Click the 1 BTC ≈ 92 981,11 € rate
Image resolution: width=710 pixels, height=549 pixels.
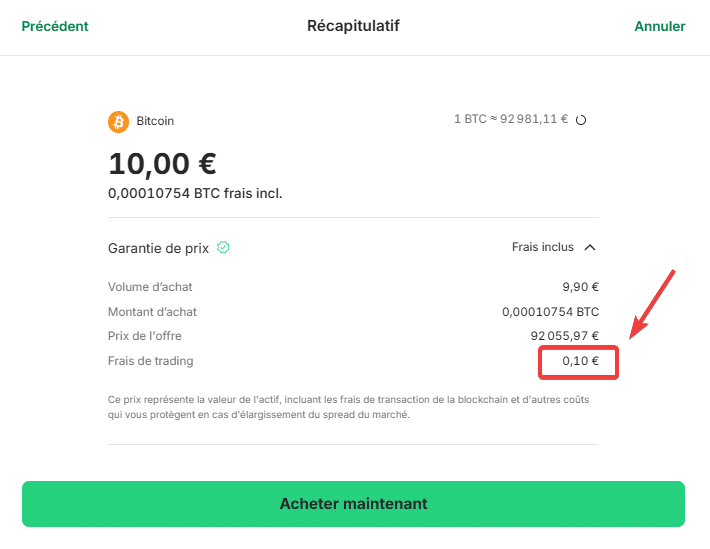(511, 119)
